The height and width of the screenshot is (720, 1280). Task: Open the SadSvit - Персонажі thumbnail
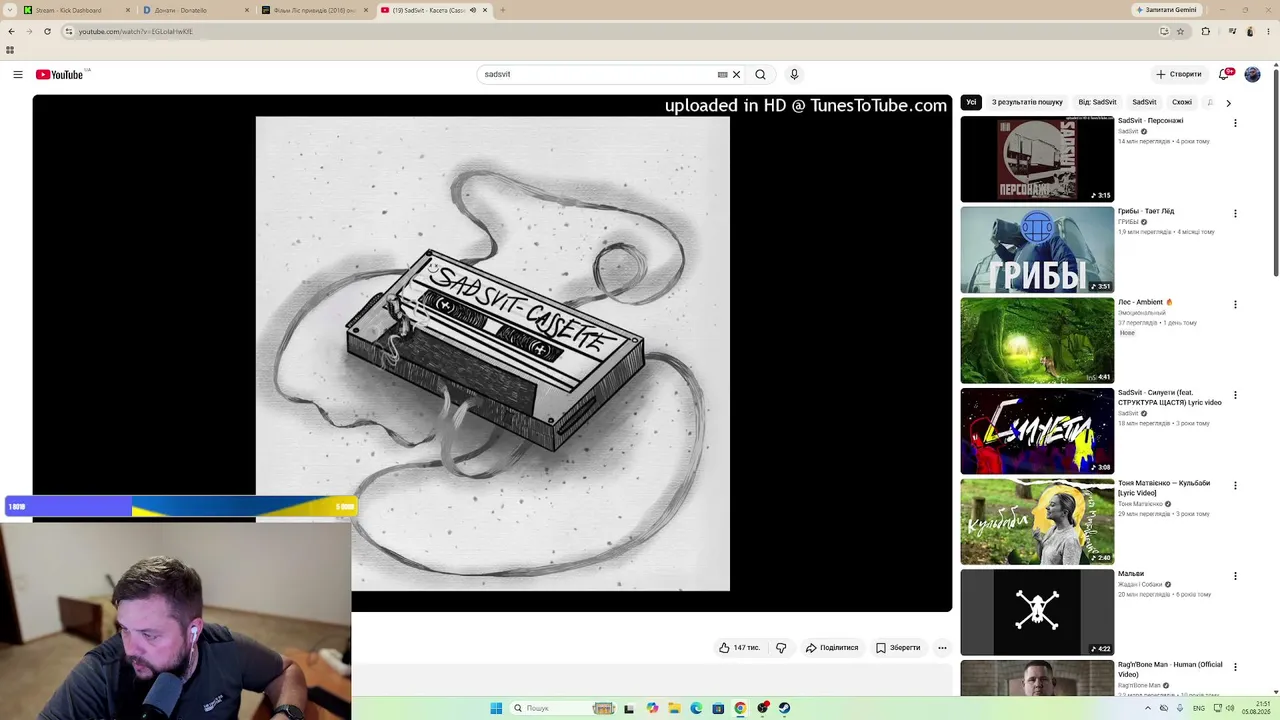[x=1037, y=159]
